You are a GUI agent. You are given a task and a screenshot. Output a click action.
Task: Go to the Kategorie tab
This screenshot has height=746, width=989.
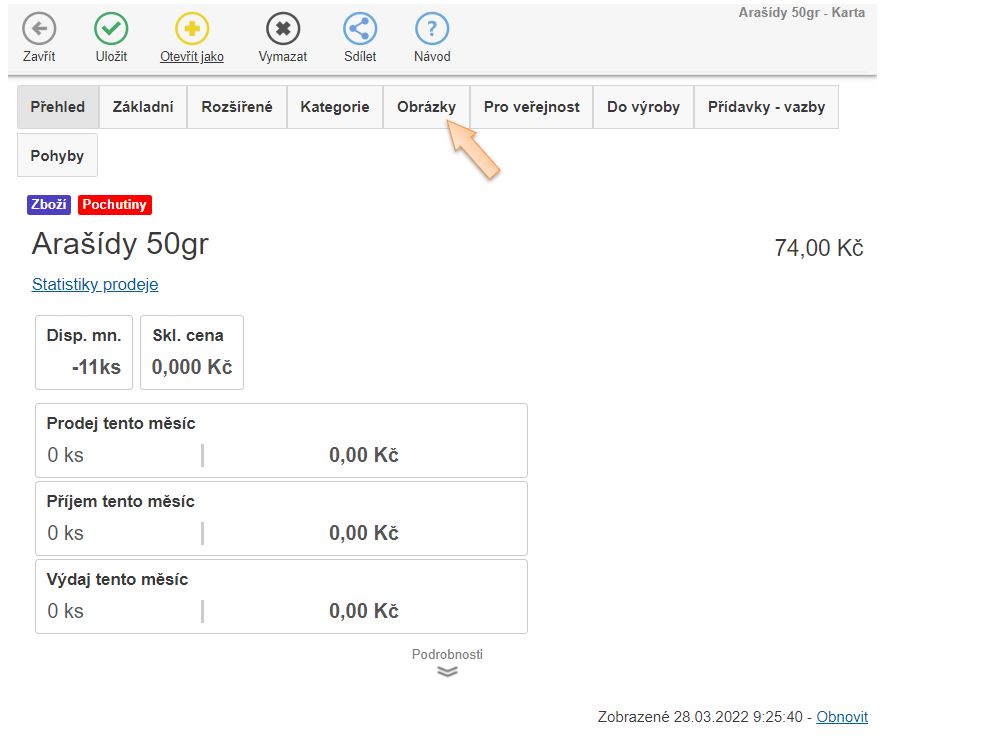point(335,107)
